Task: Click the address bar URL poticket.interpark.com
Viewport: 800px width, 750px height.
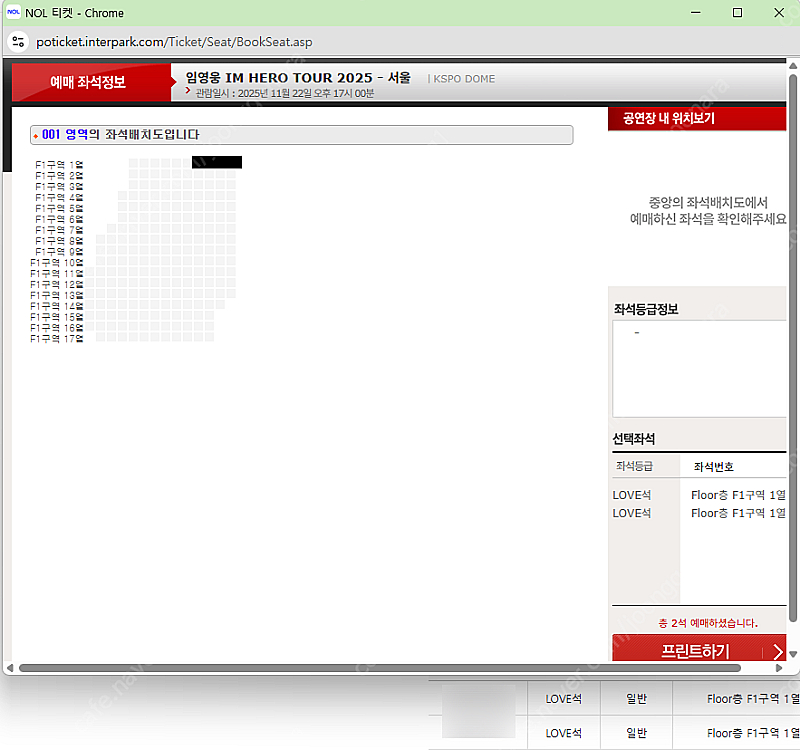Action: [x=174, y=42]
